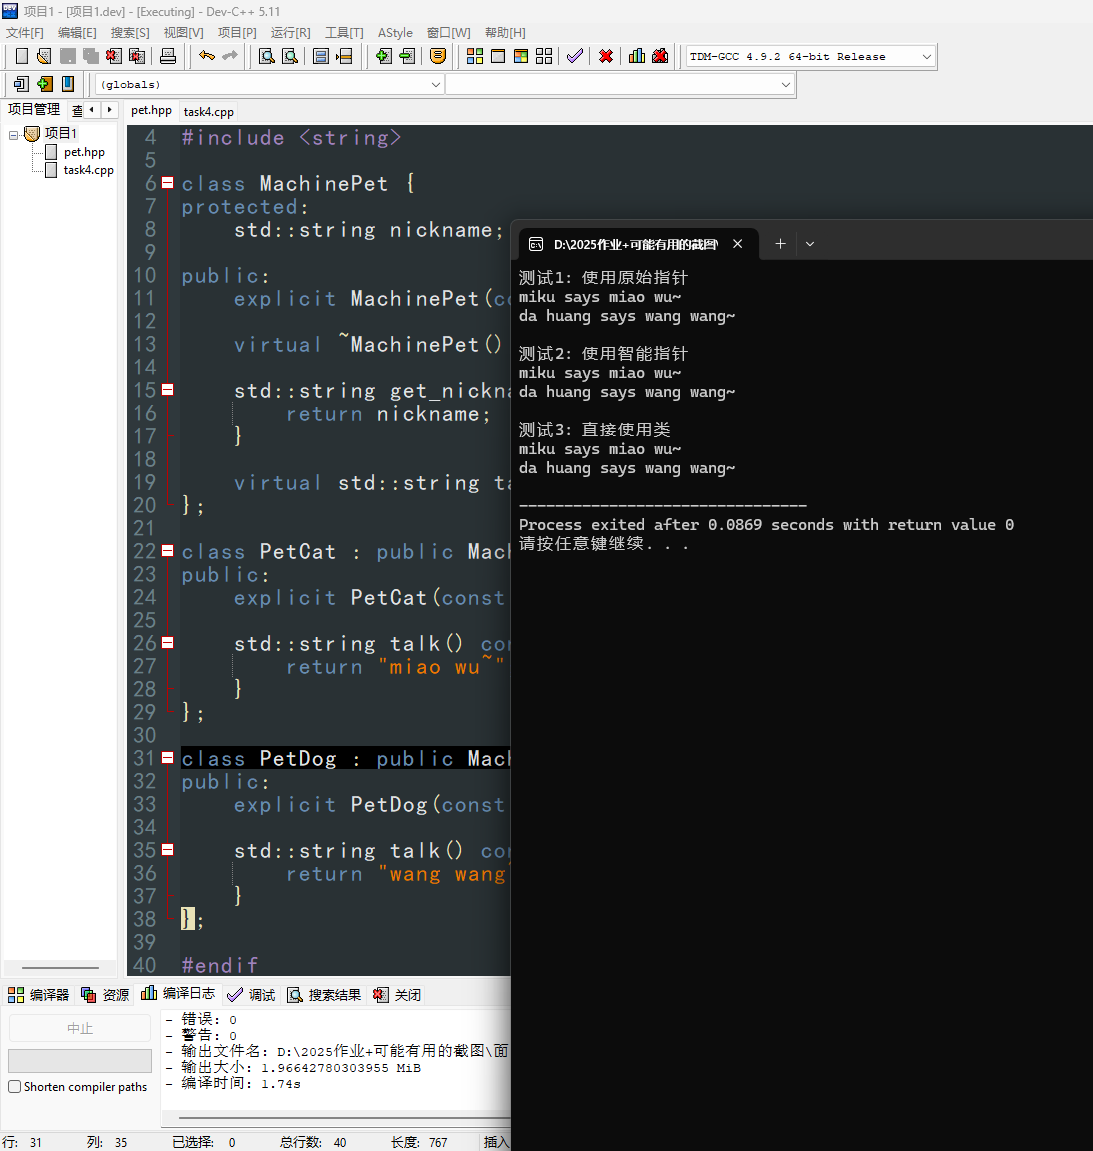Viewport: 1093px width, 1151px height.
Task: Click the Compile and Run toolbar icon
Action: tap(520, 56)
